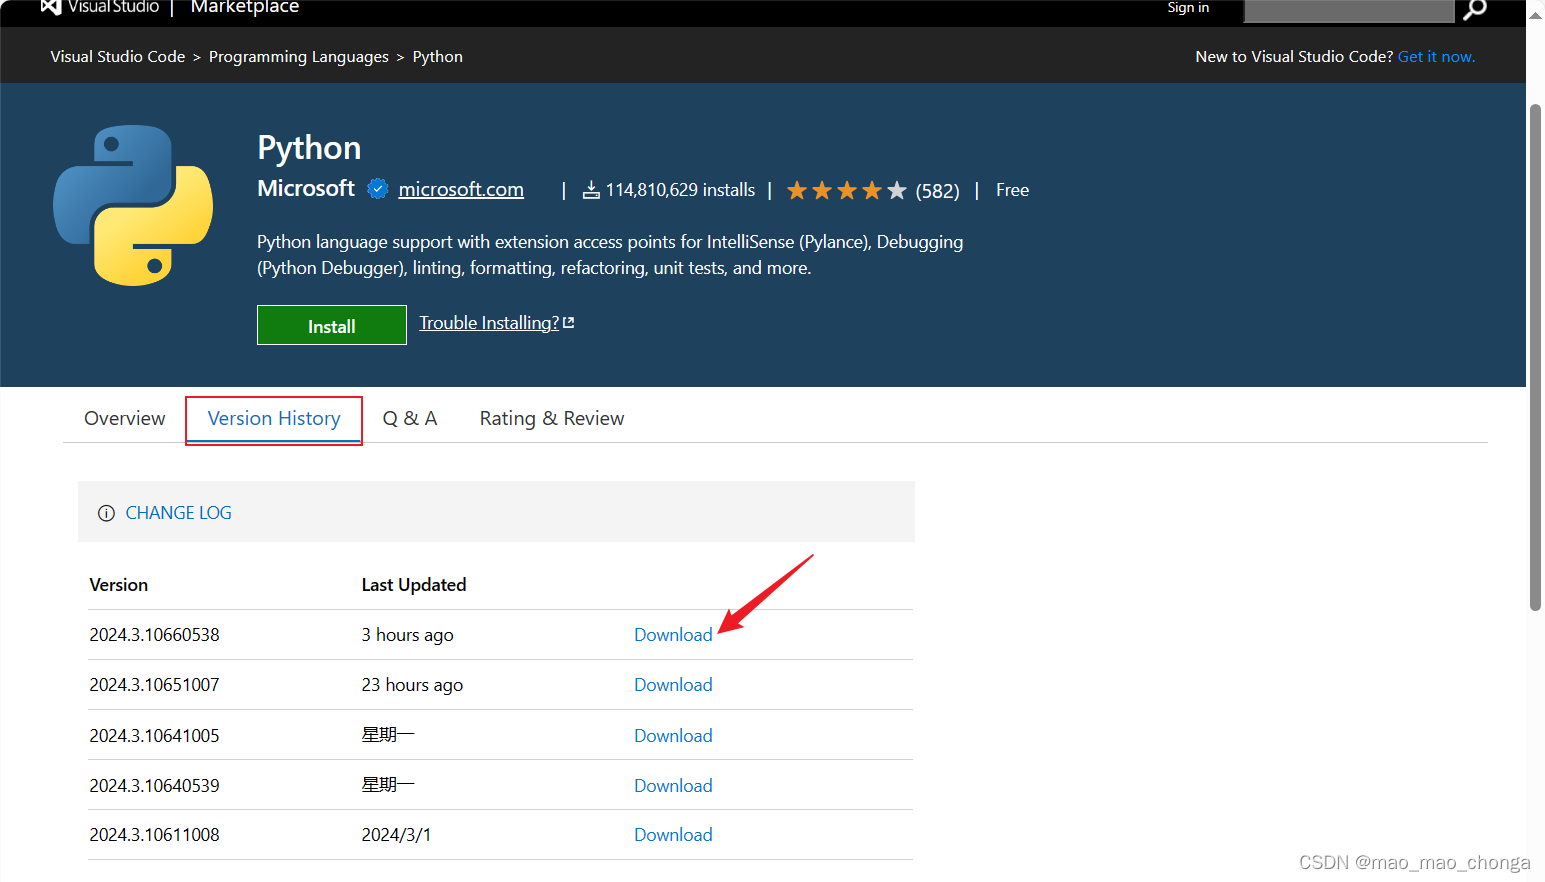The image size is (1545, 882).
Task: Select version text 2024.3.10640539
Action: pos(154,786)
